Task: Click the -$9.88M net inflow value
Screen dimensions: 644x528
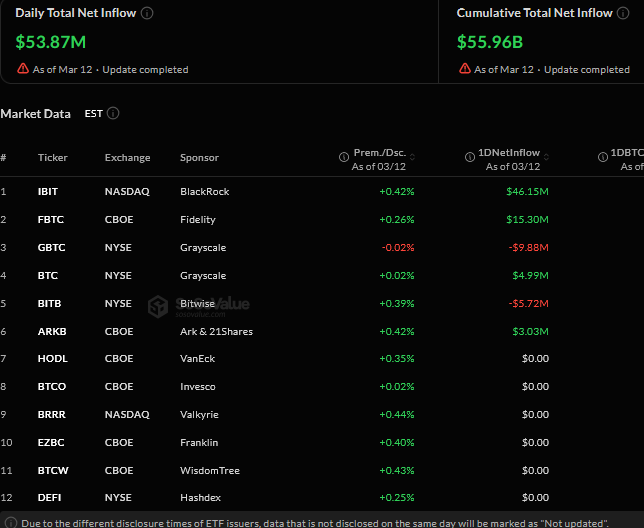Action: pyautogui.click(x=529, y=248)
